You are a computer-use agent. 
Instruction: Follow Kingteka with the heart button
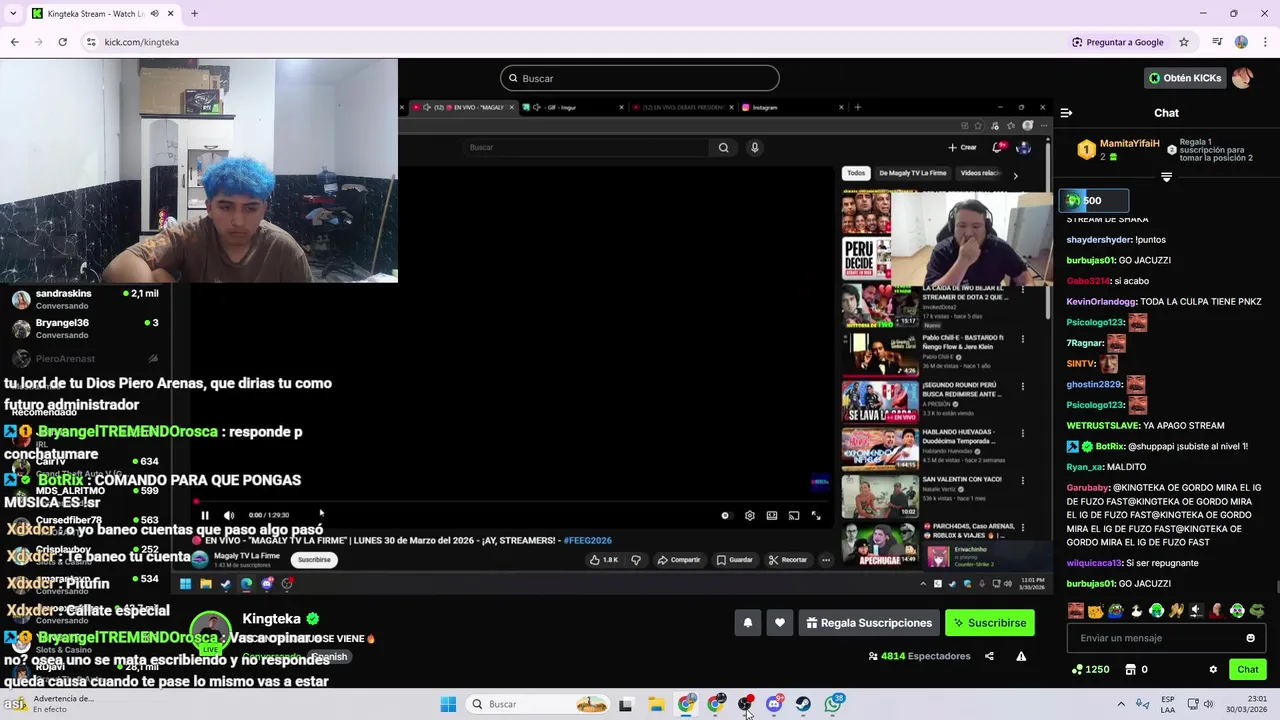(780, 623)
